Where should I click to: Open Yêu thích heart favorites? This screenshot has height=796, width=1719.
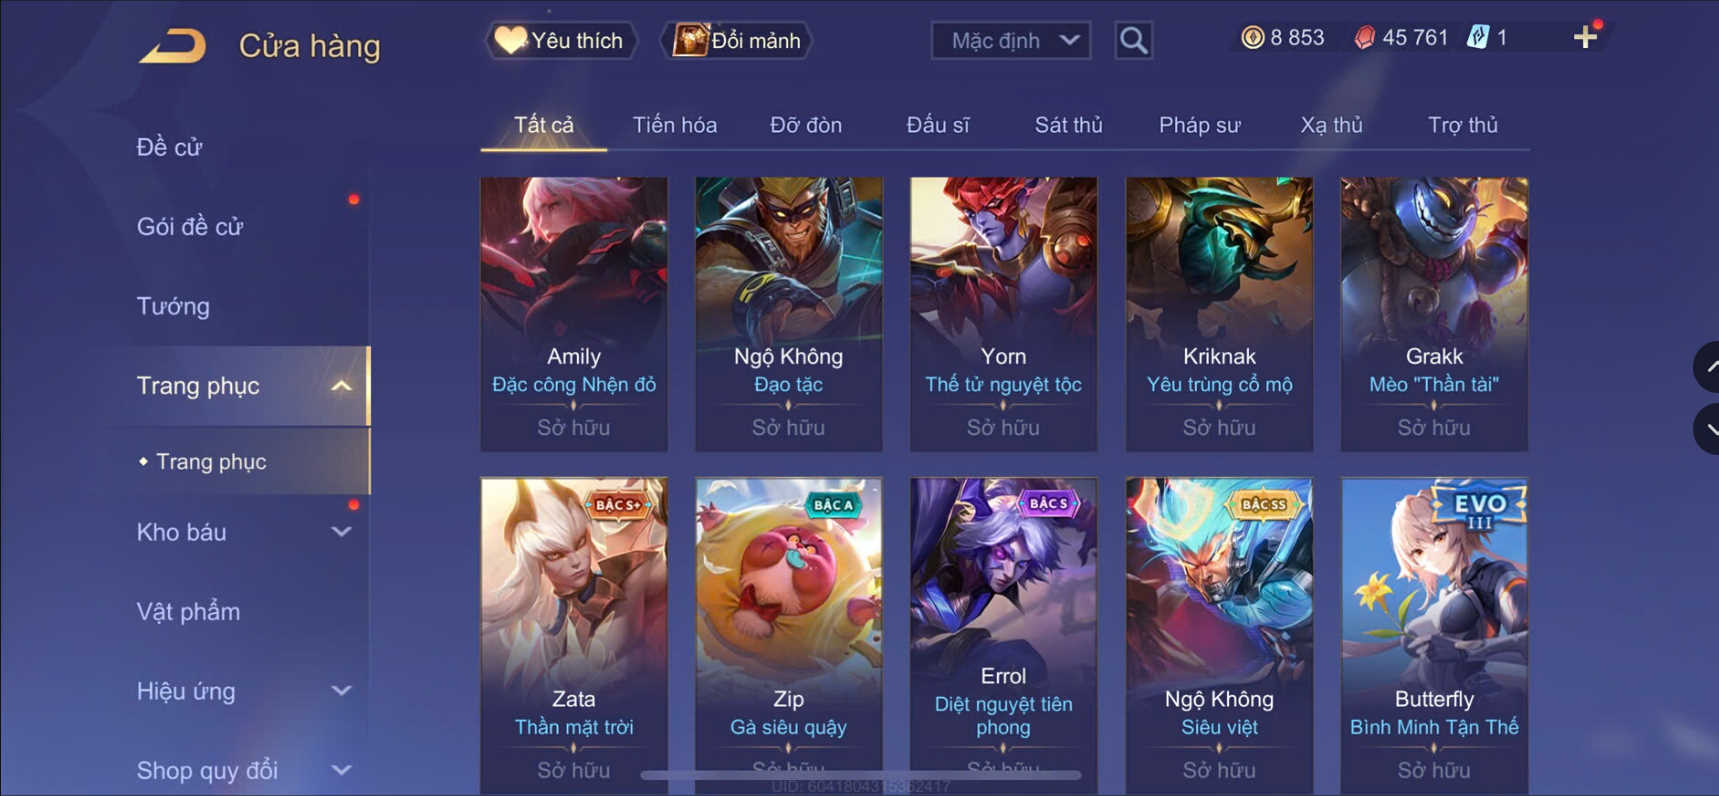click(561, 41)
